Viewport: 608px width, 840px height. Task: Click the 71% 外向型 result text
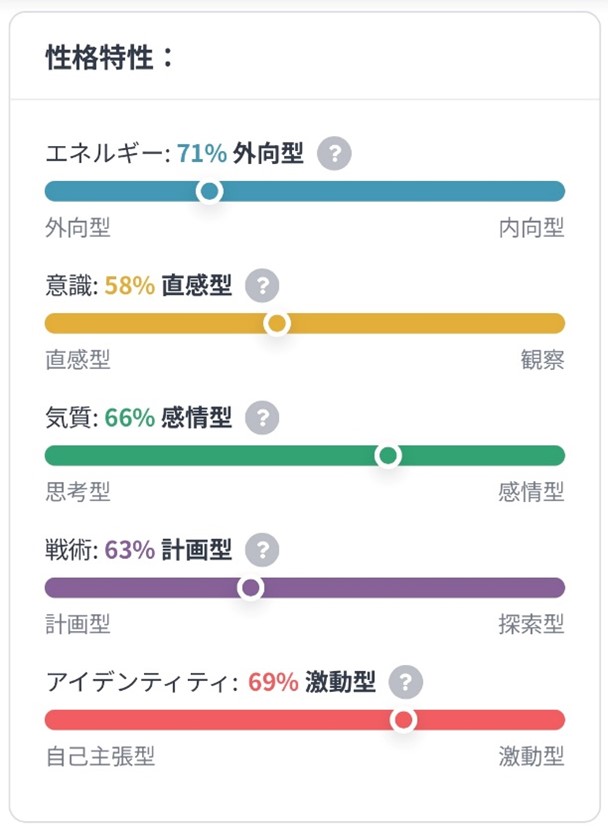[240, 154]
